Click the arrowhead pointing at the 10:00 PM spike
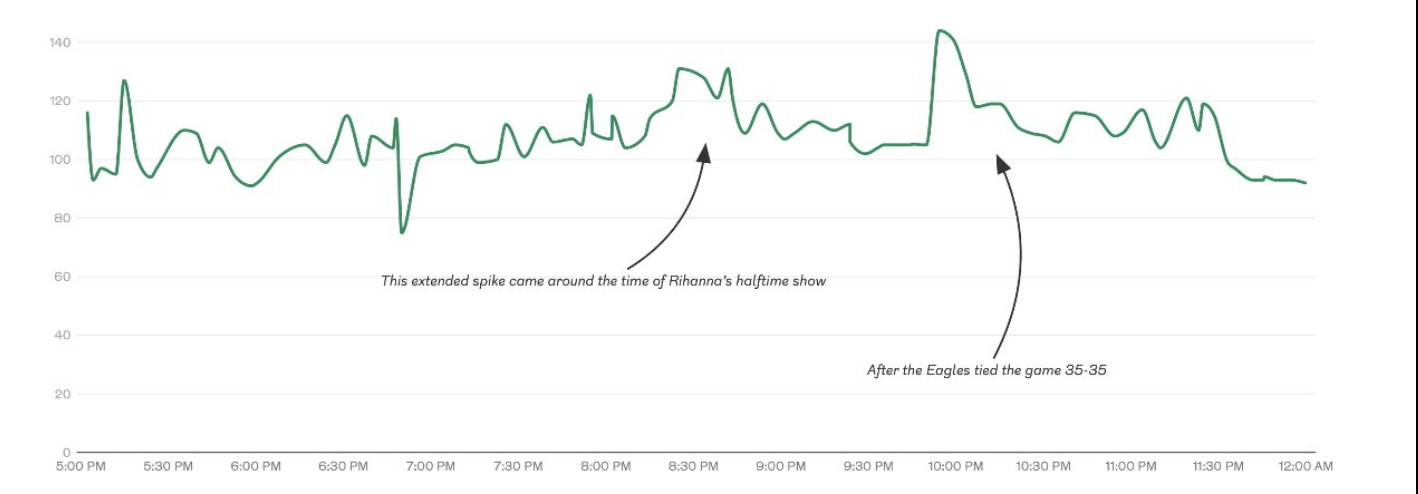The width and height of the screenshot is (1418, 494). (1003, 163)
